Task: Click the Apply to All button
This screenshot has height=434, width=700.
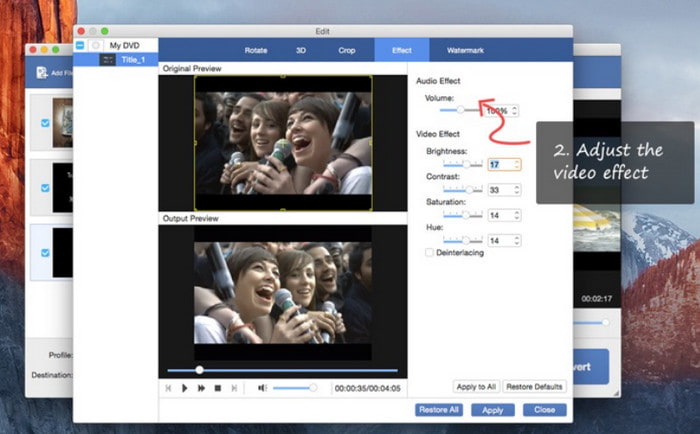Action: point(476,387)
